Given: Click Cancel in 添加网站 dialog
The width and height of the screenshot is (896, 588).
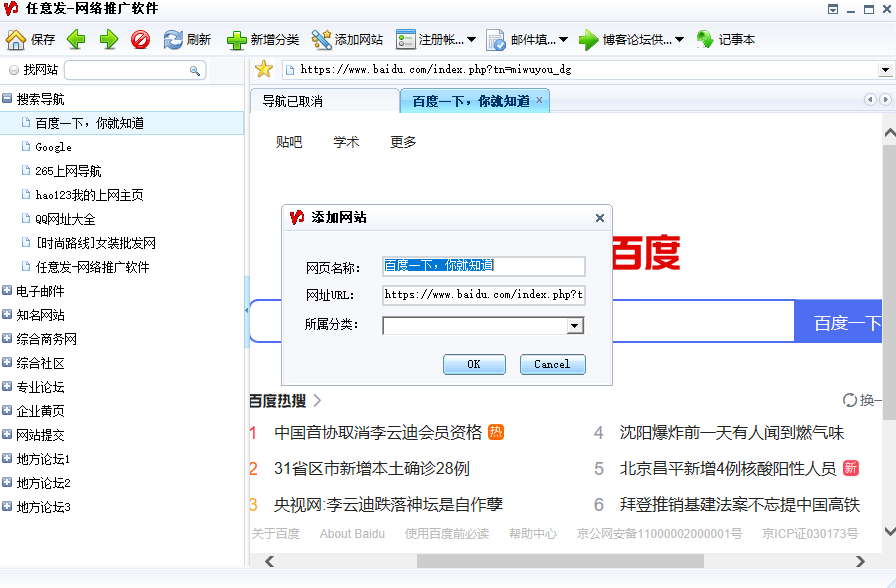Looking at the screenshot, I should [x=553, y=364].
